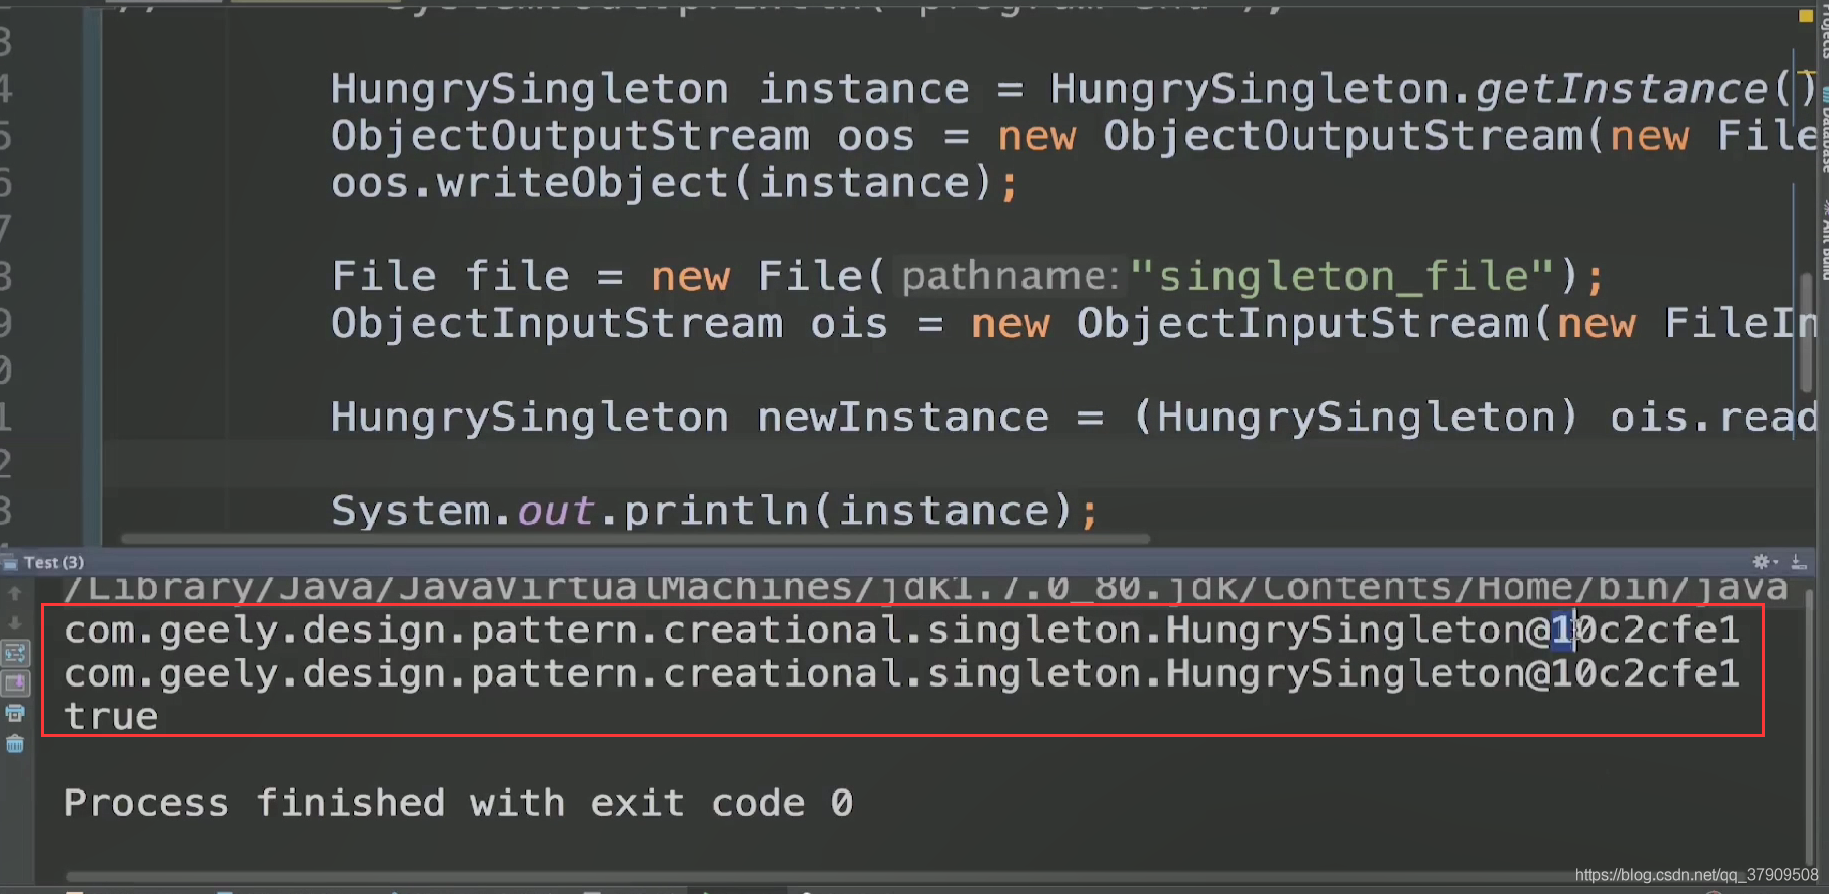Click the italic out field in println
The height and width of the screenshot is (894, 1829).
pyautogui.click(x=556, y=511)
